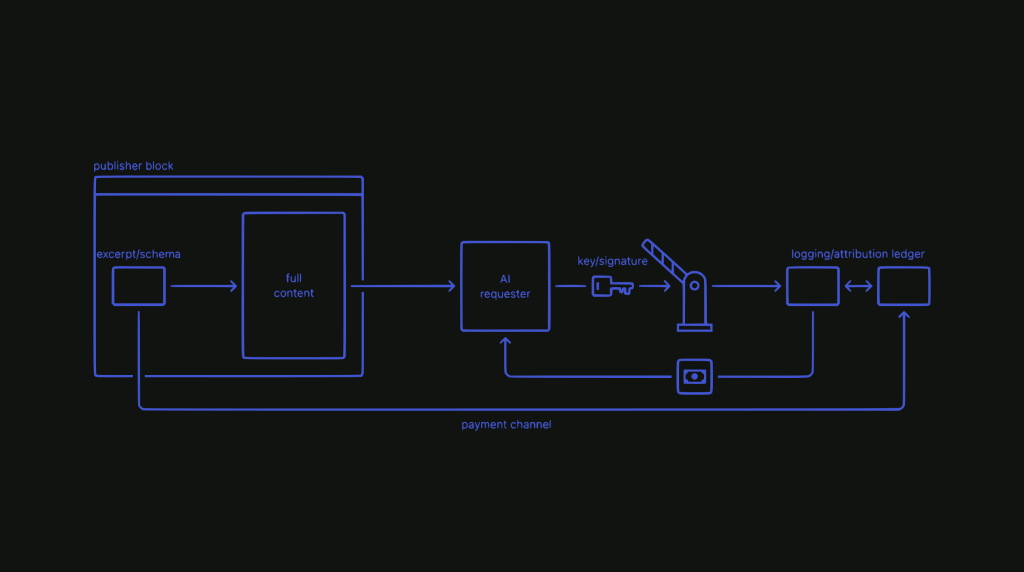Click the banknote payment icon

[695, 376]
